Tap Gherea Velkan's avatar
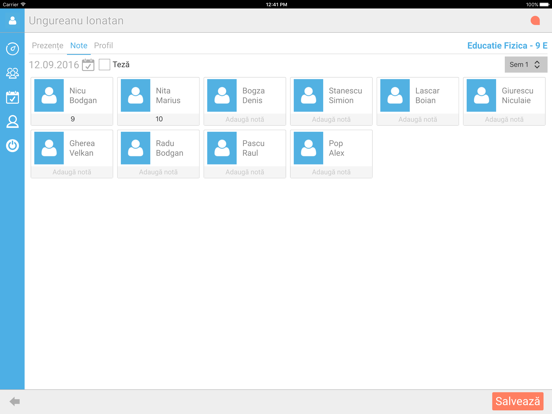 pyautogui.click(x=49, y=148)
